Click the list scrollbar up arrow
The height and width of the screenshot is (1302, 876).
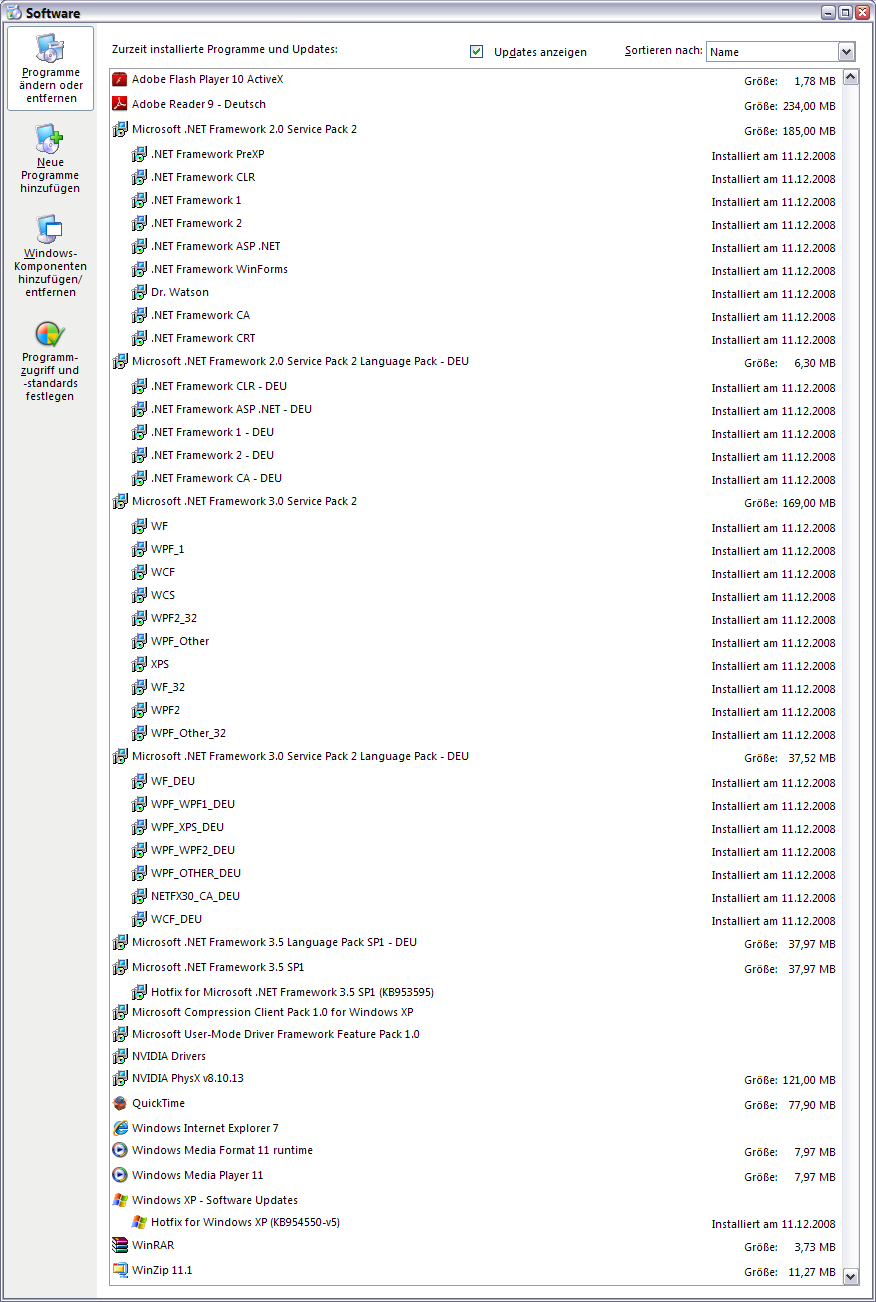point(850,77)
